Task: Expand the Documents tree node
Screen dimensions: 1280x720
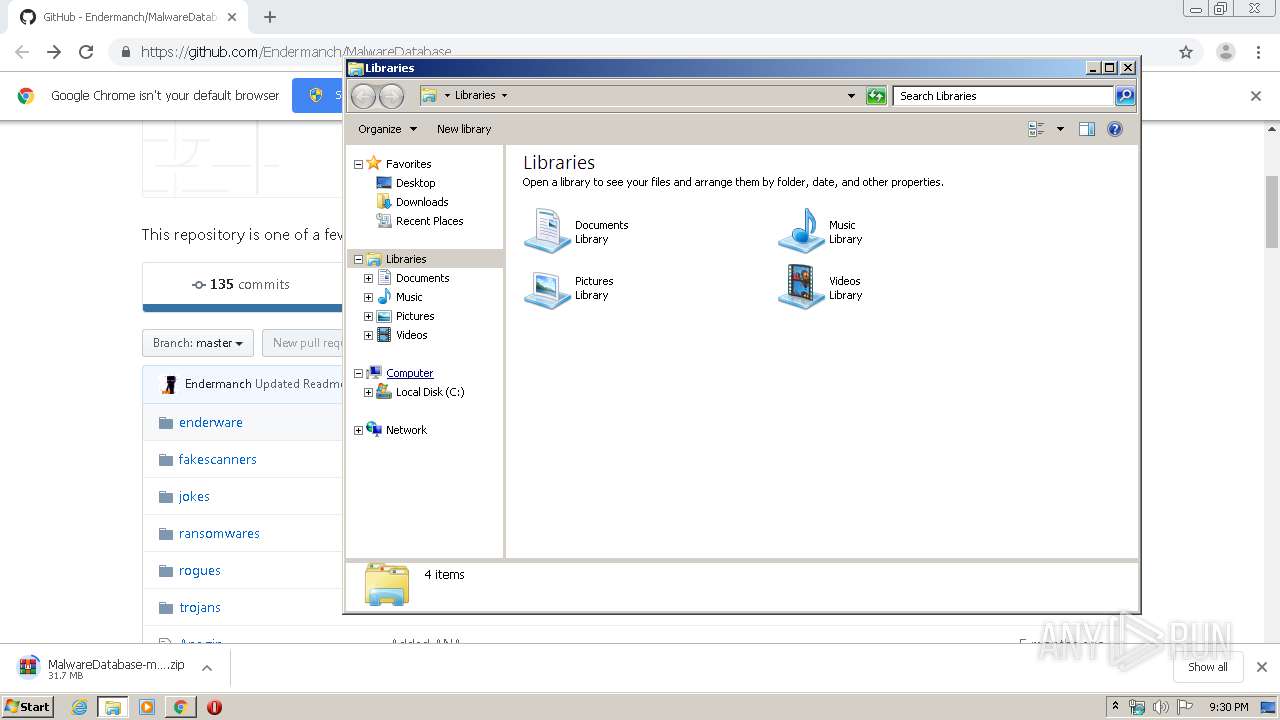Action: click(368, 278)
